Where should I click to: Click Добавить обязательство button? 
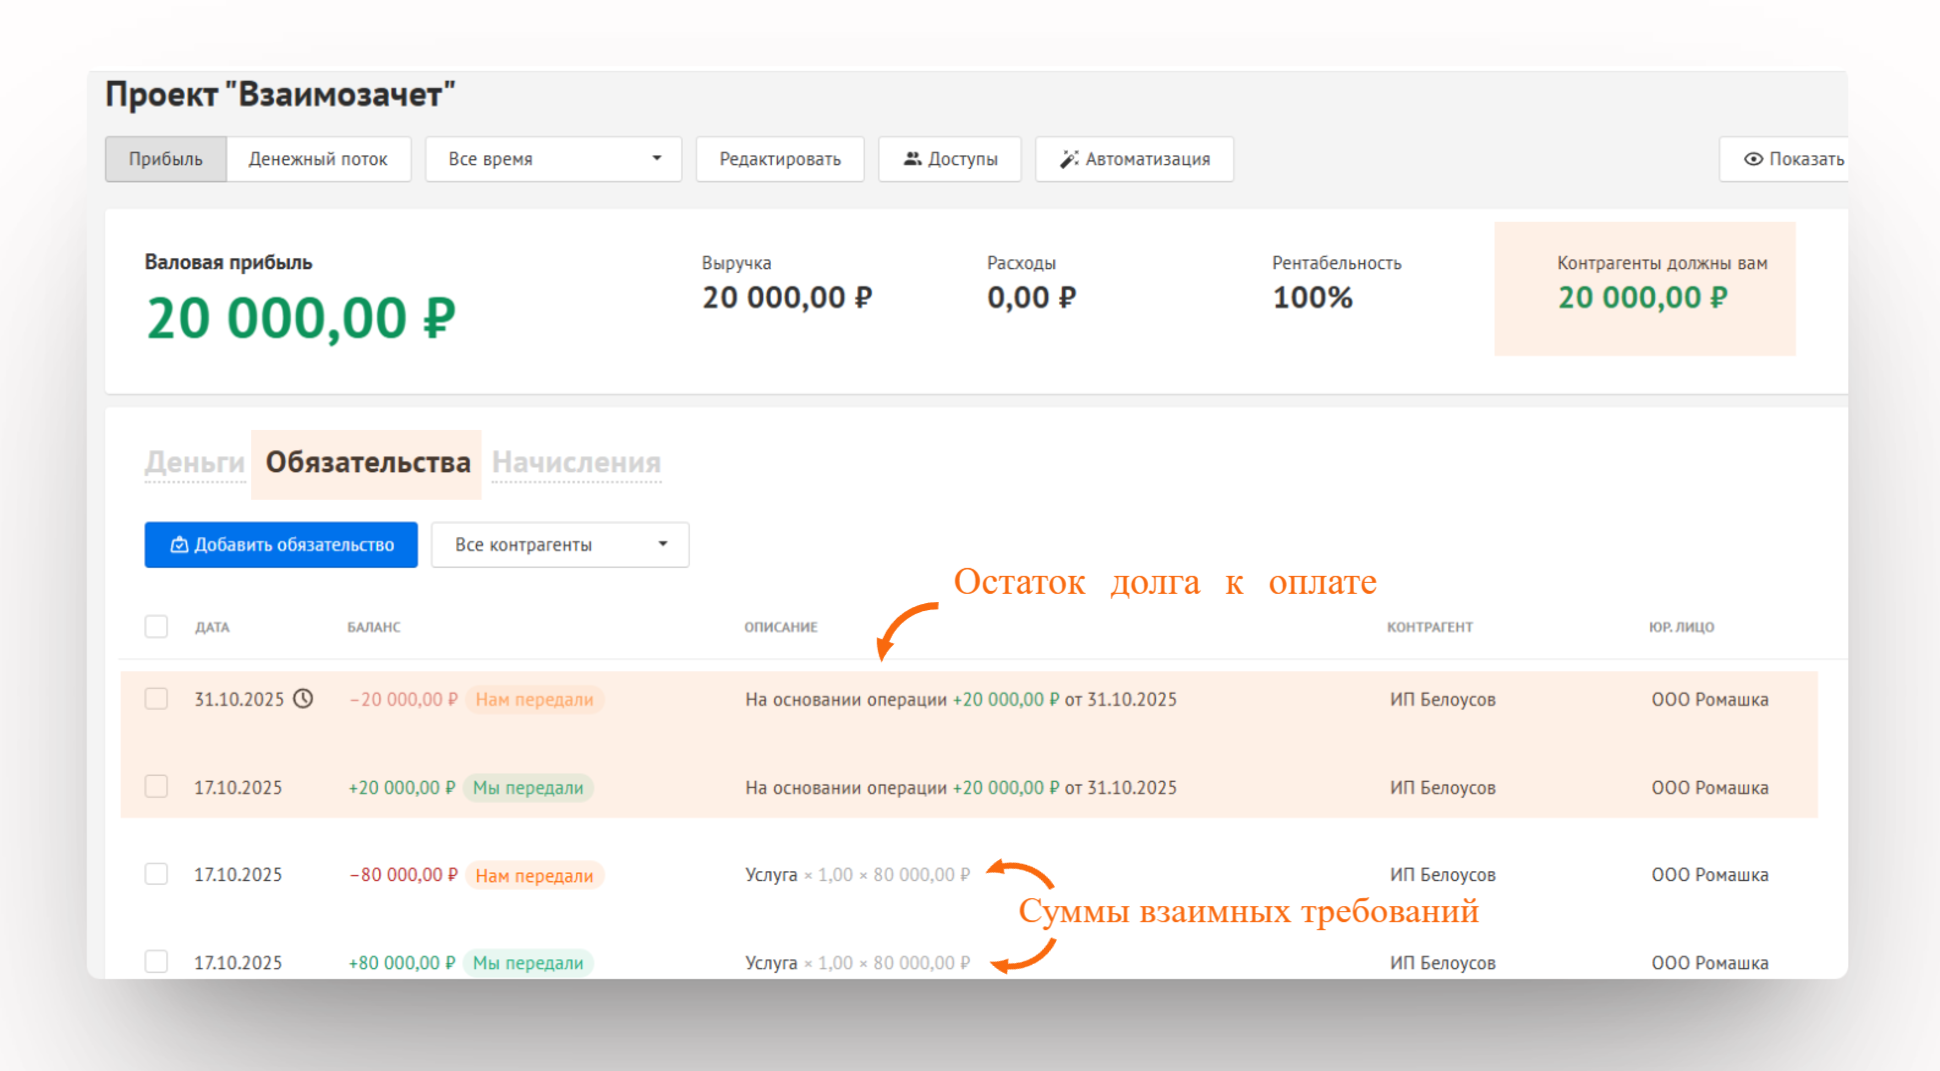[x=281, y=545]
